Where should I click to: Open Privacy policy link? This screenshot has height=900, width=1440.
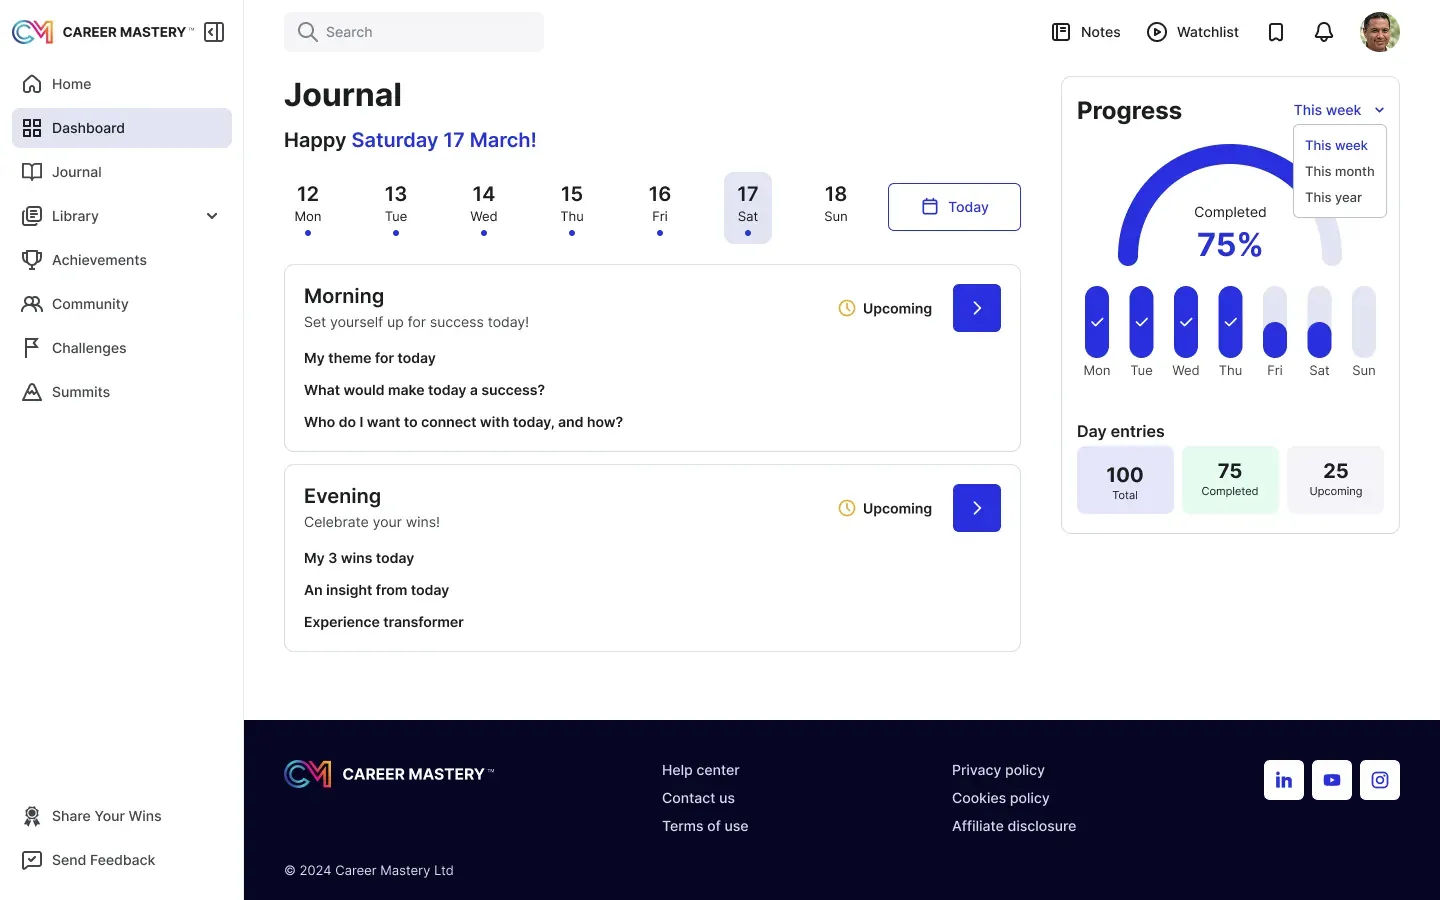pyautogui.click(x=998, y=770)
